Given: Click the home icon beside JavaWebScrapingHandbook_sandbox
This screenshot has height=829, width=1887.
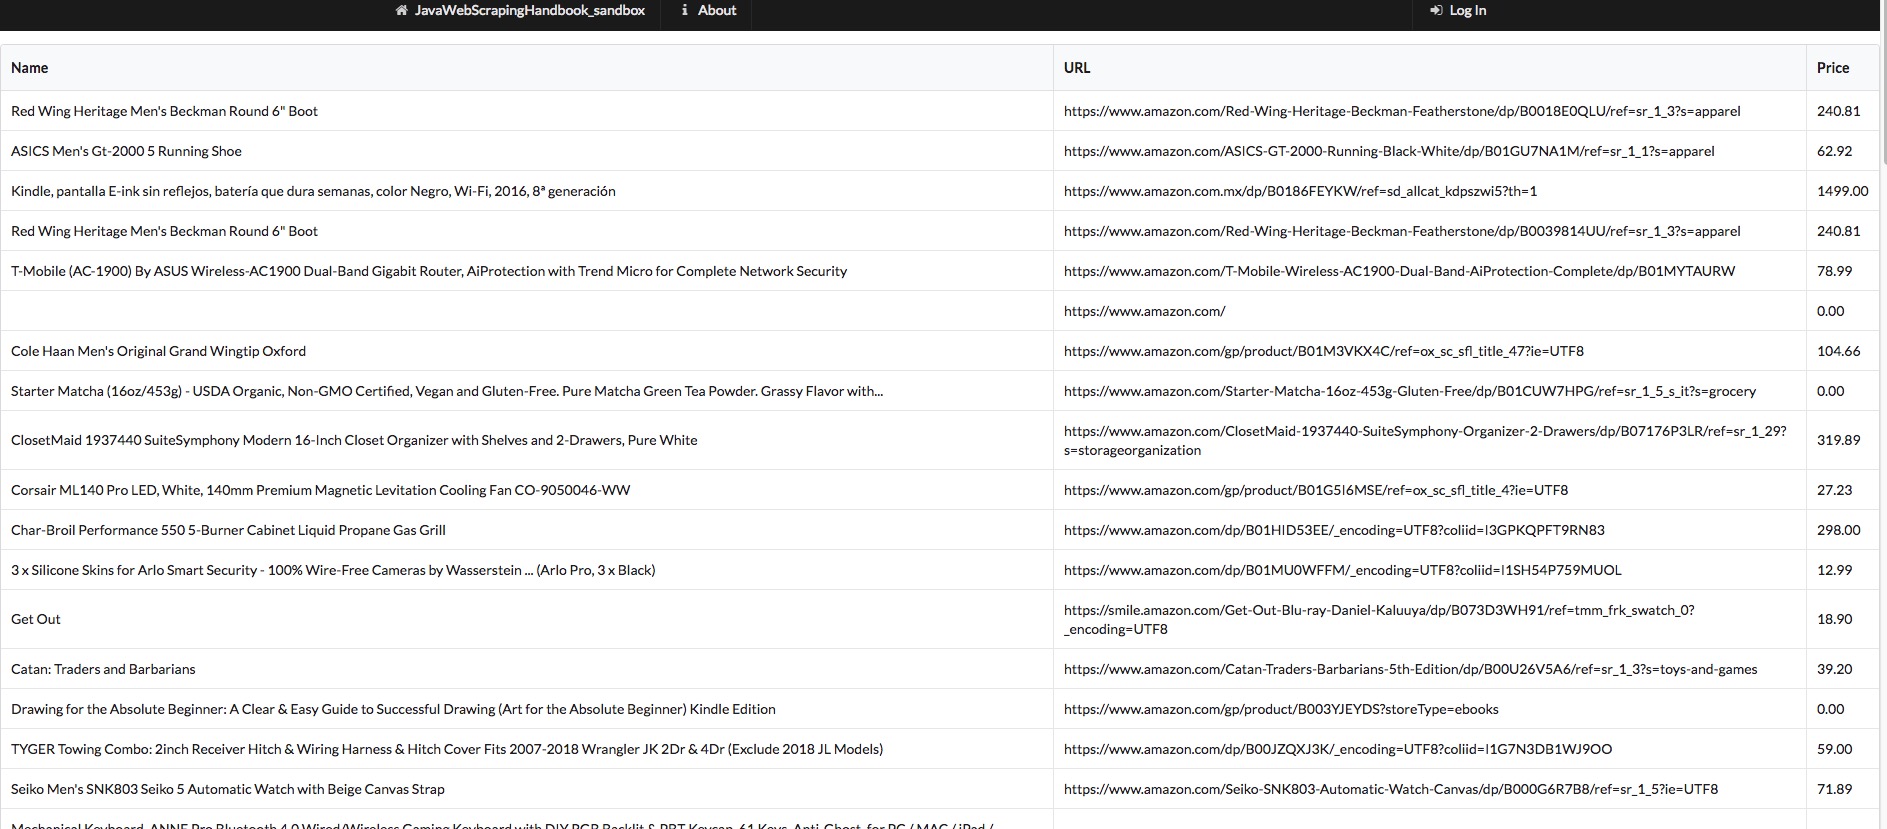Looking at the screenshot, I should pos(401,11).
